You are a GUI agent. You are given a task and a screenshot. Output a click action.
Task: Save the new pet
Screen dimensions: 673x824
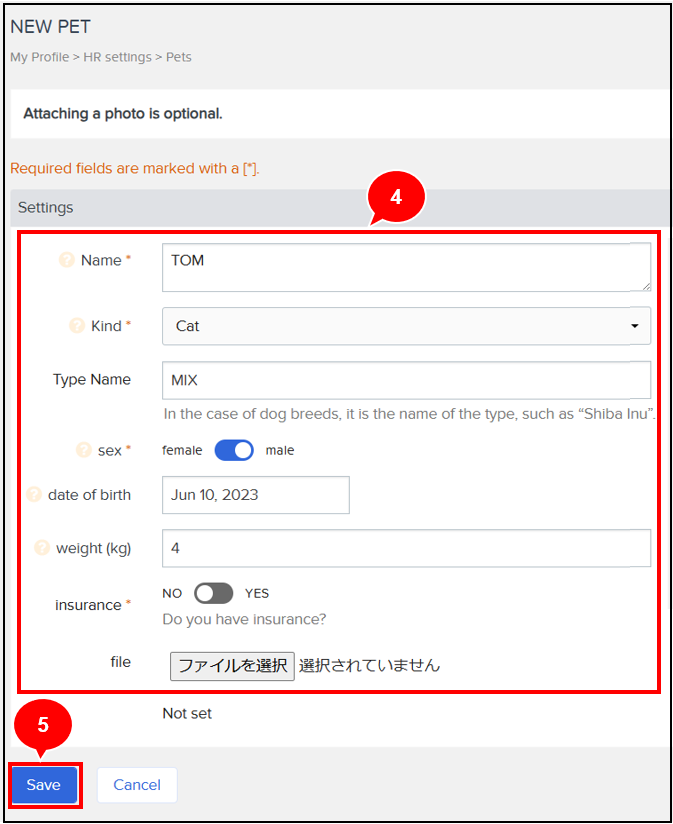tap(44, 785)
